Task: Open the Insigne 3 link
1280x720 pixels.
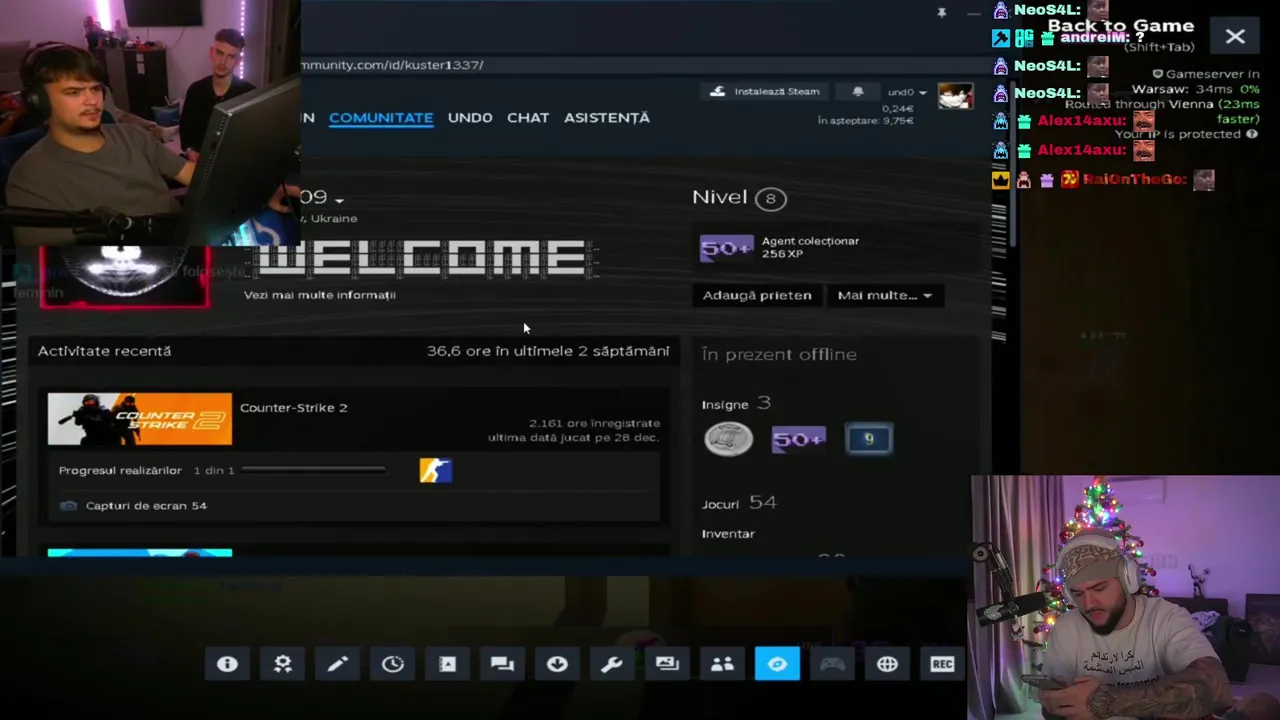Action: click(x=736, y=404)
